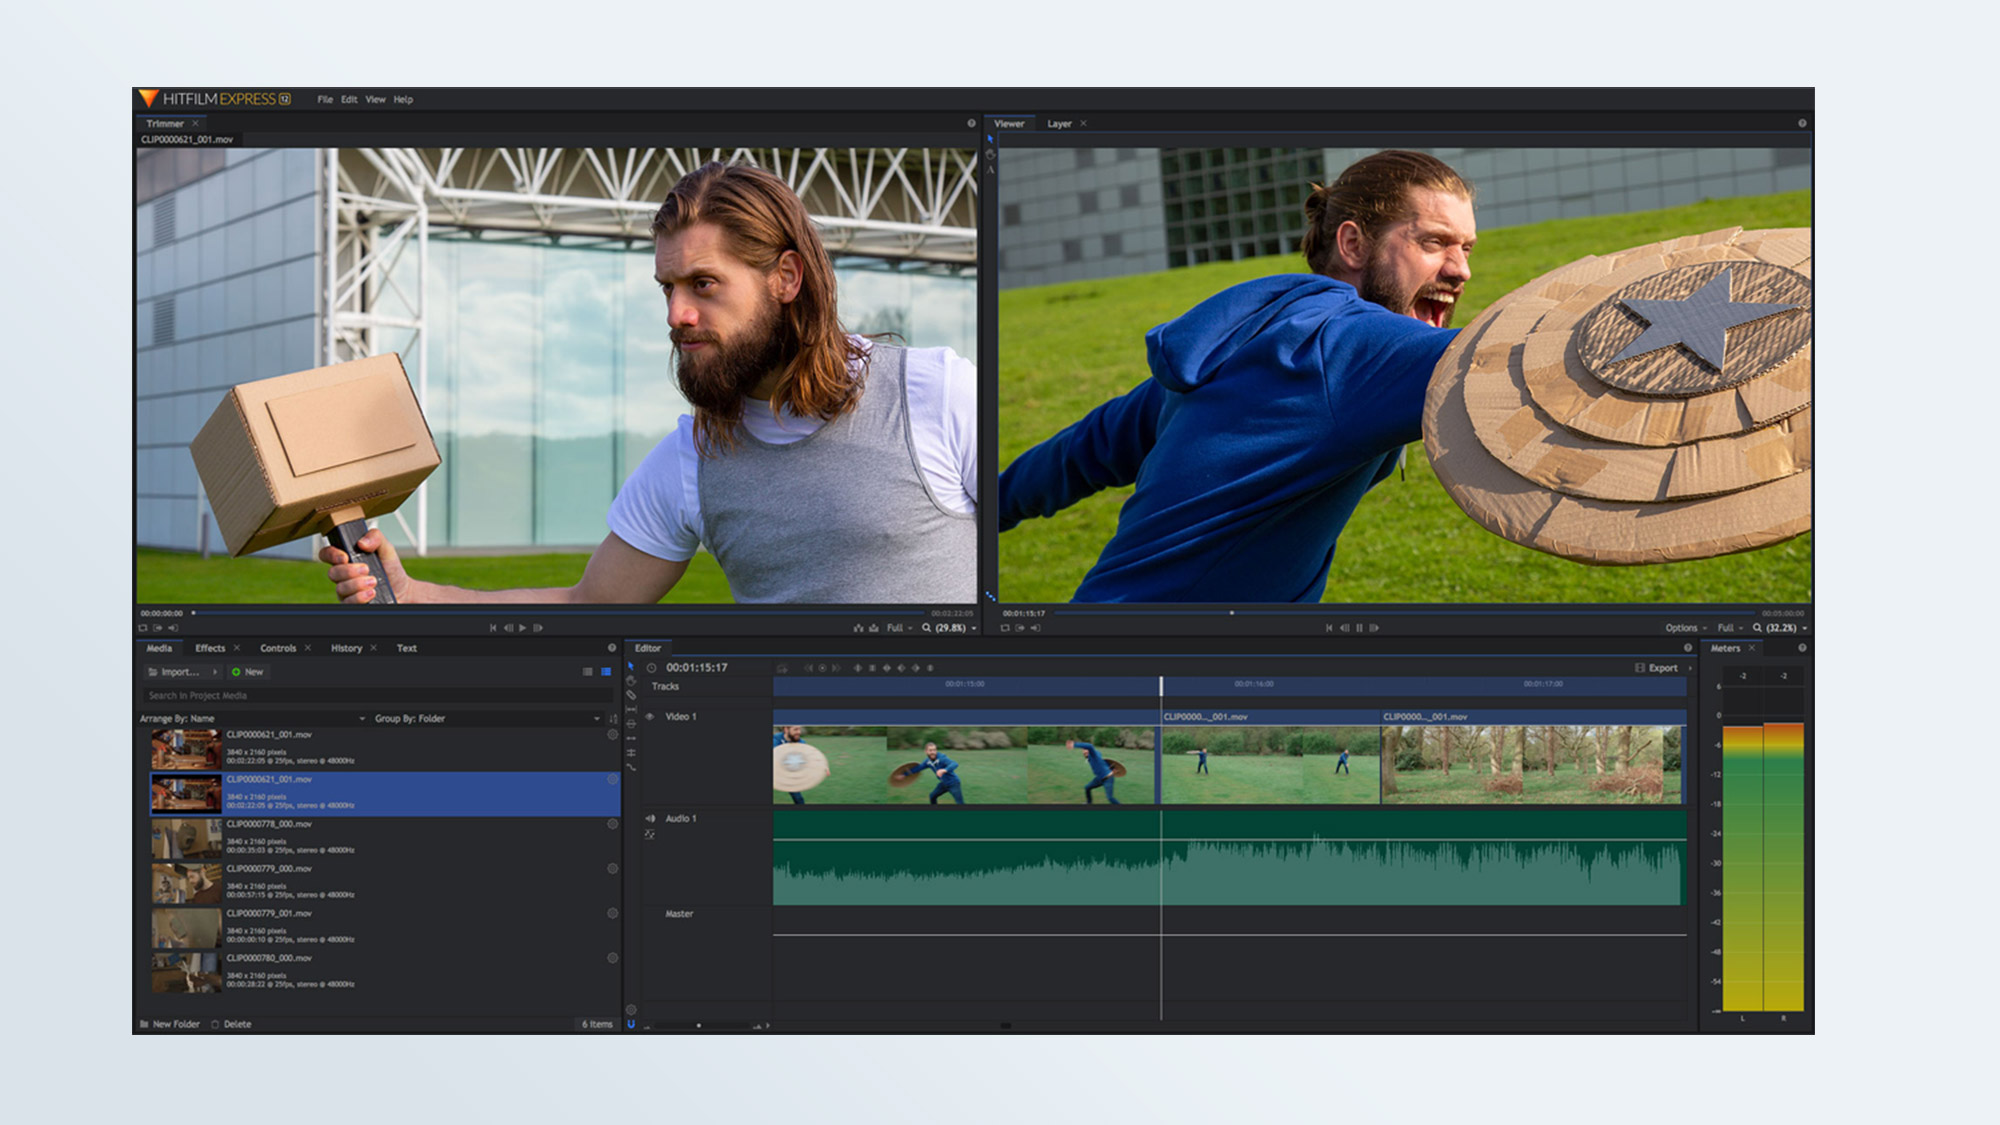Open timeline settings gear at Editor bottom
This screenshot has height=1125, width=2000.
click(x=631, y=1010)
